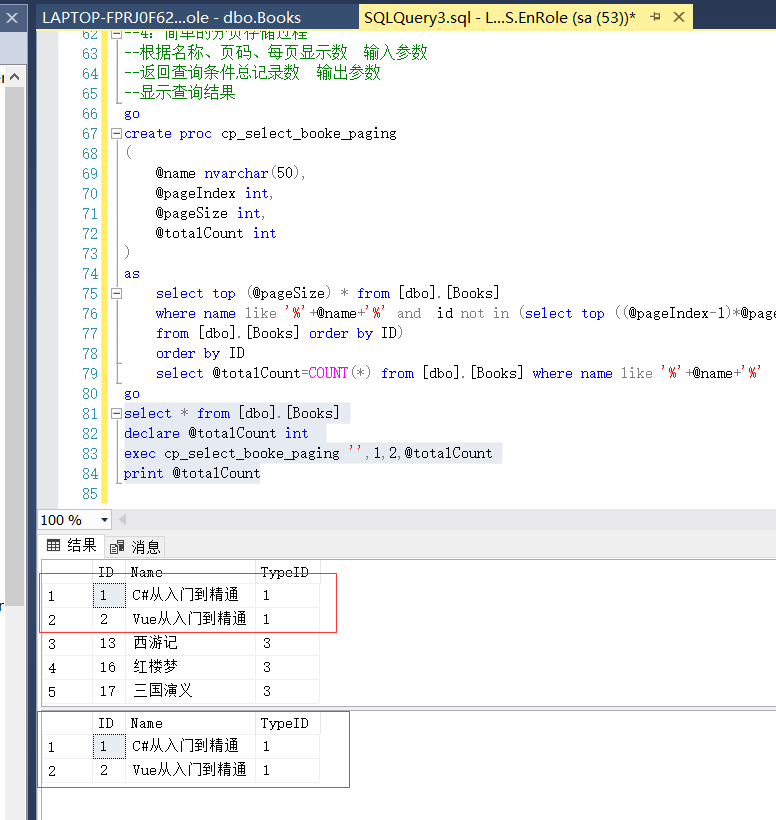Click the TypeID header in first grid
The width and height of the screenshot is (776, 820).
click(x=288, y=572)
